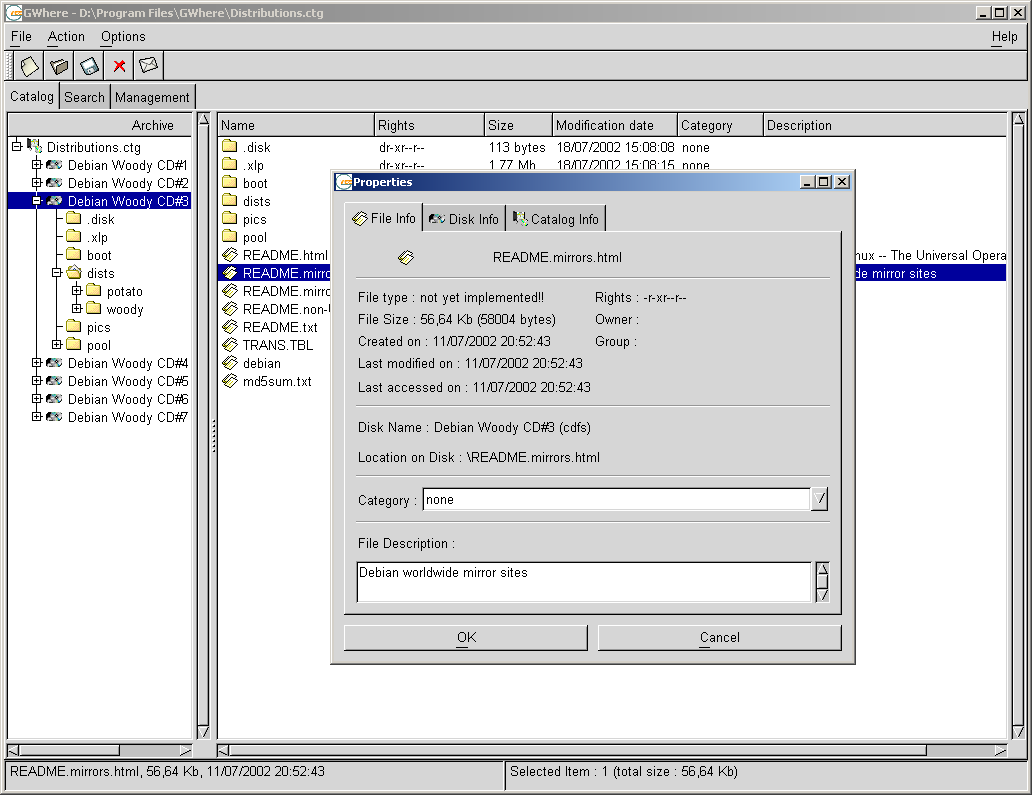Click the disk icon of Debian Woody CD#4
The width and height of the screenshot is (1032, 795).
pos(55,363)
